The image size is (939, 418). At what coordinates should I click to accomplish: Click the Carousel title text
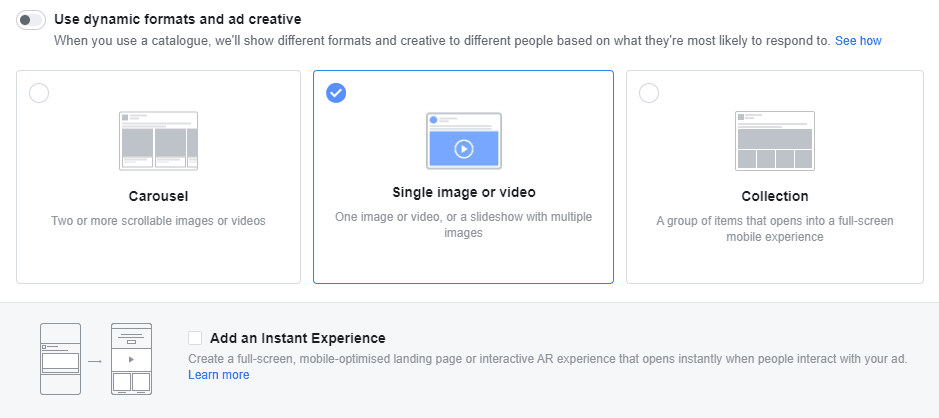click(158, 196)
